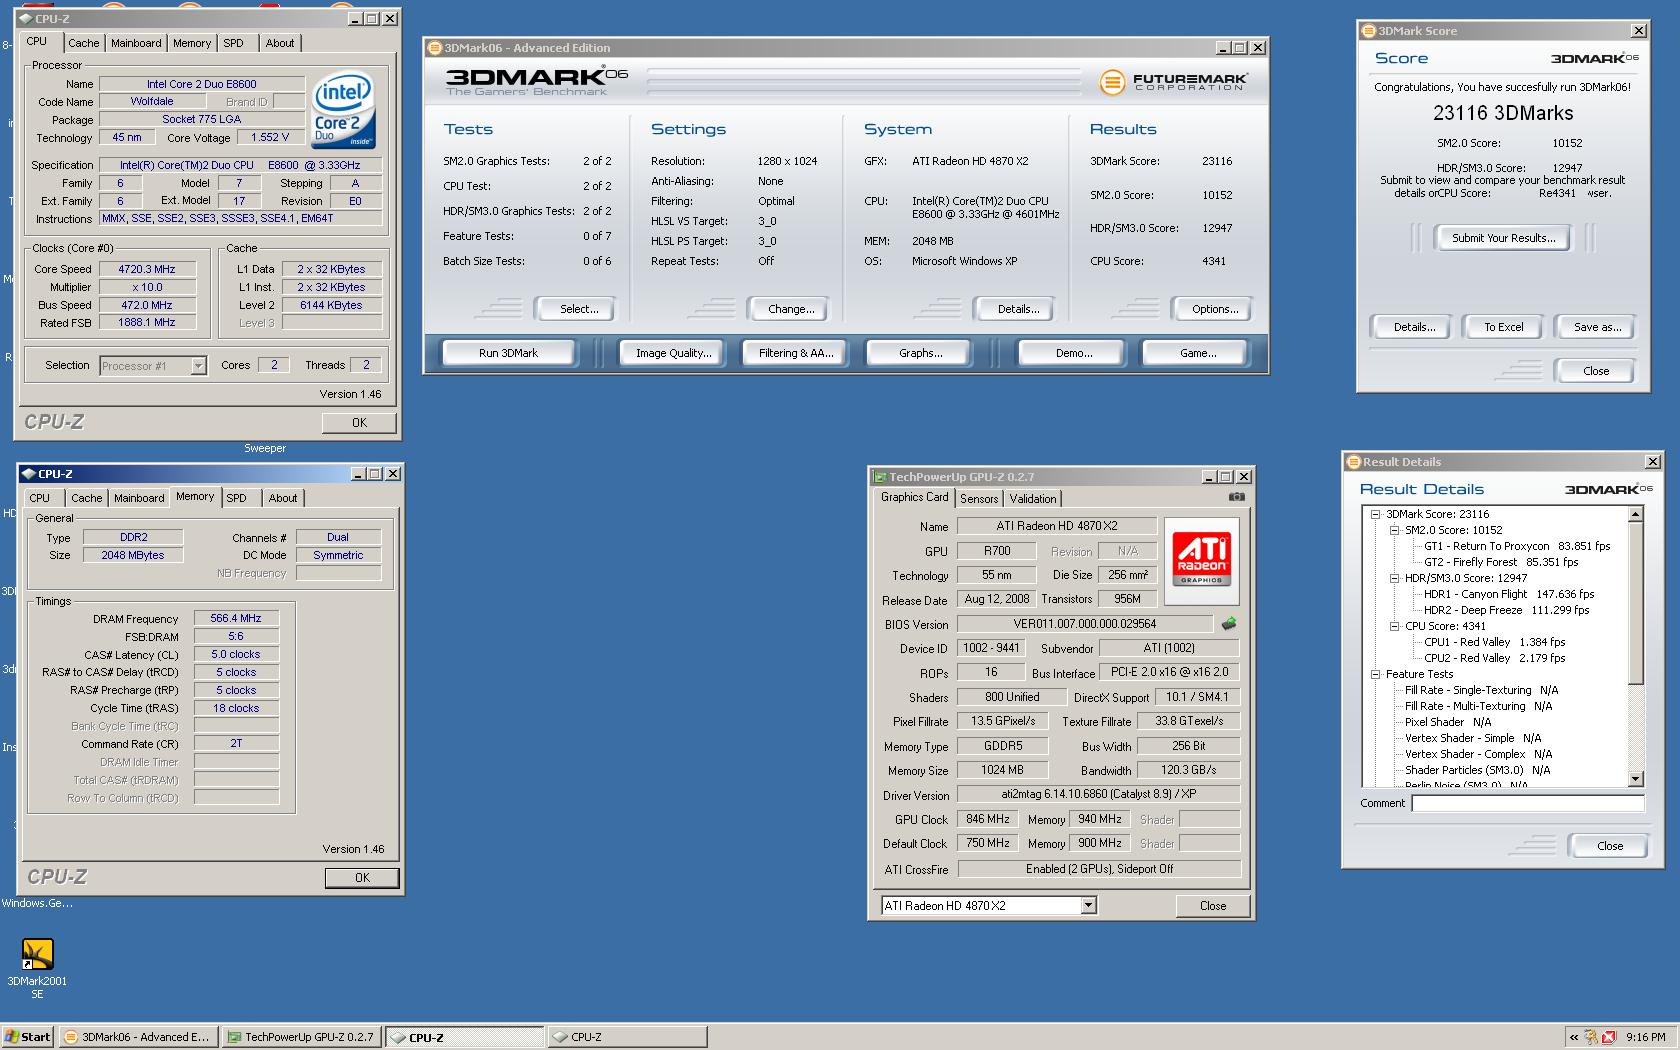The width and height of the screenshot is (1680, 1050).
Task: Collapse the CPU Score tree node
Action: (x=1394, y=626)
